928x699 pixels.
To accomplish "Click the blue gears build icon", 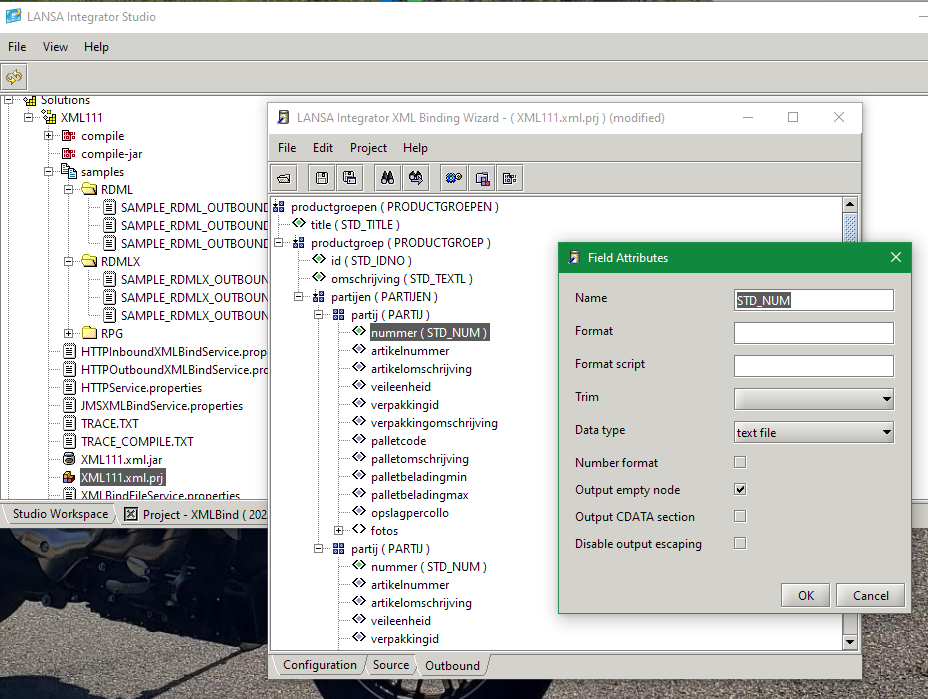I will [x=454, y=178].
